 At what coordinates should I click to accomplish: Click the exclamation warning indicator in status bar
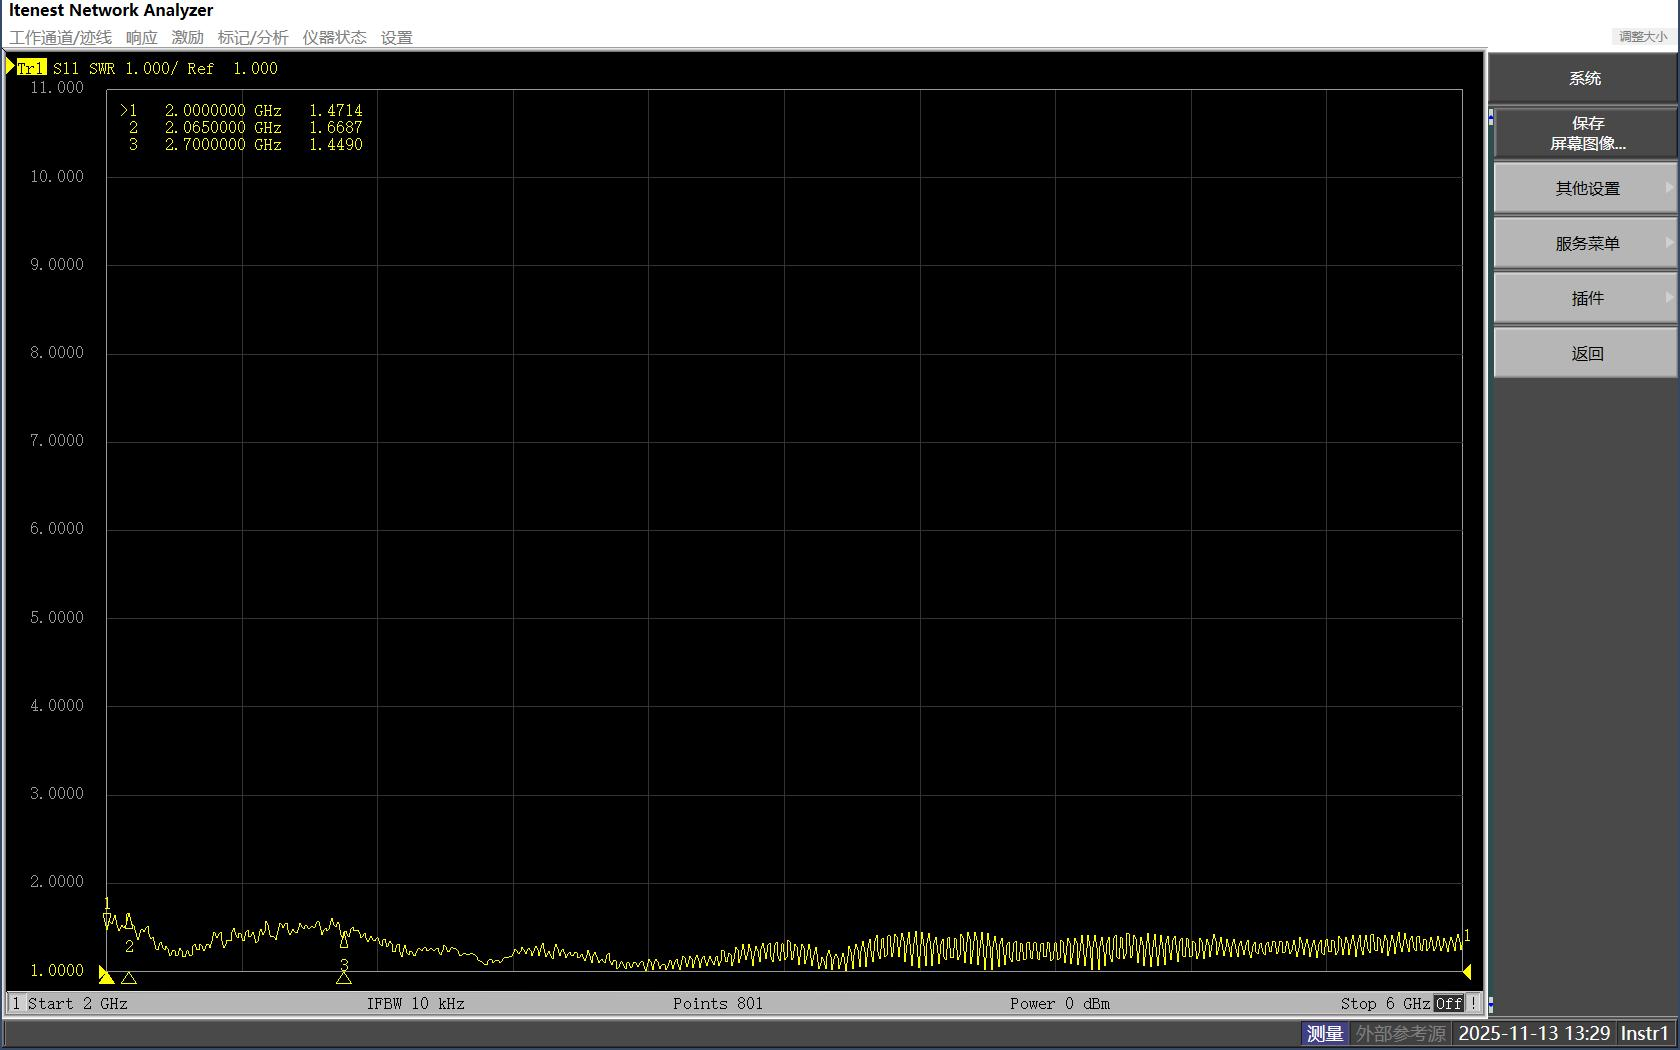click(1472, 1003)
